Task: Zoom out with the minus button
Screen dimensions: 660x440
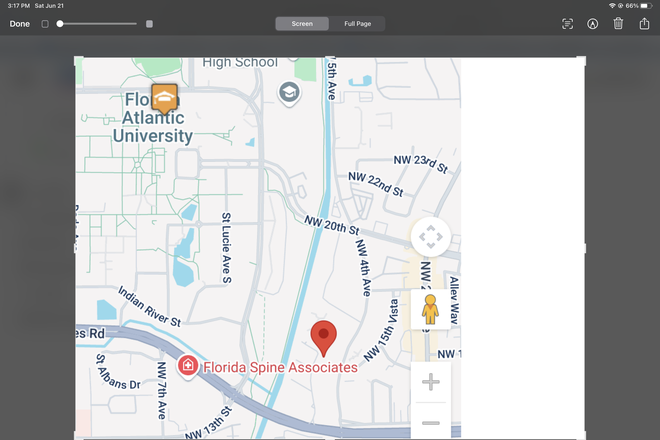Action: coord(431,422)
